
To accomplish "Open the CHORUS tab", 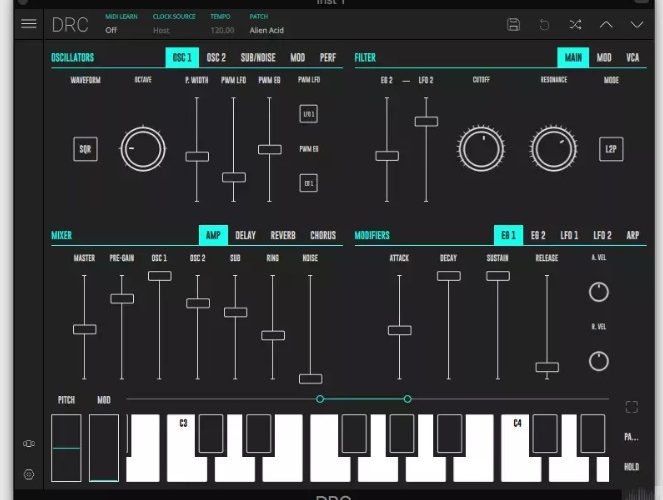I will [x=323, y=235].
